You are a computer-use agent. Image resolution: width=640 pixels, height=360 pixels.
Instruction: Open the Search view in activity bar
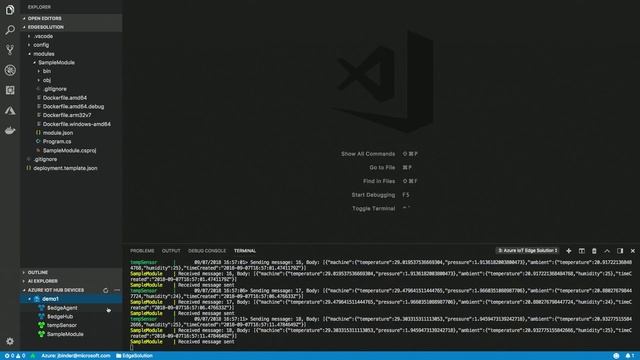click(10, 30)
